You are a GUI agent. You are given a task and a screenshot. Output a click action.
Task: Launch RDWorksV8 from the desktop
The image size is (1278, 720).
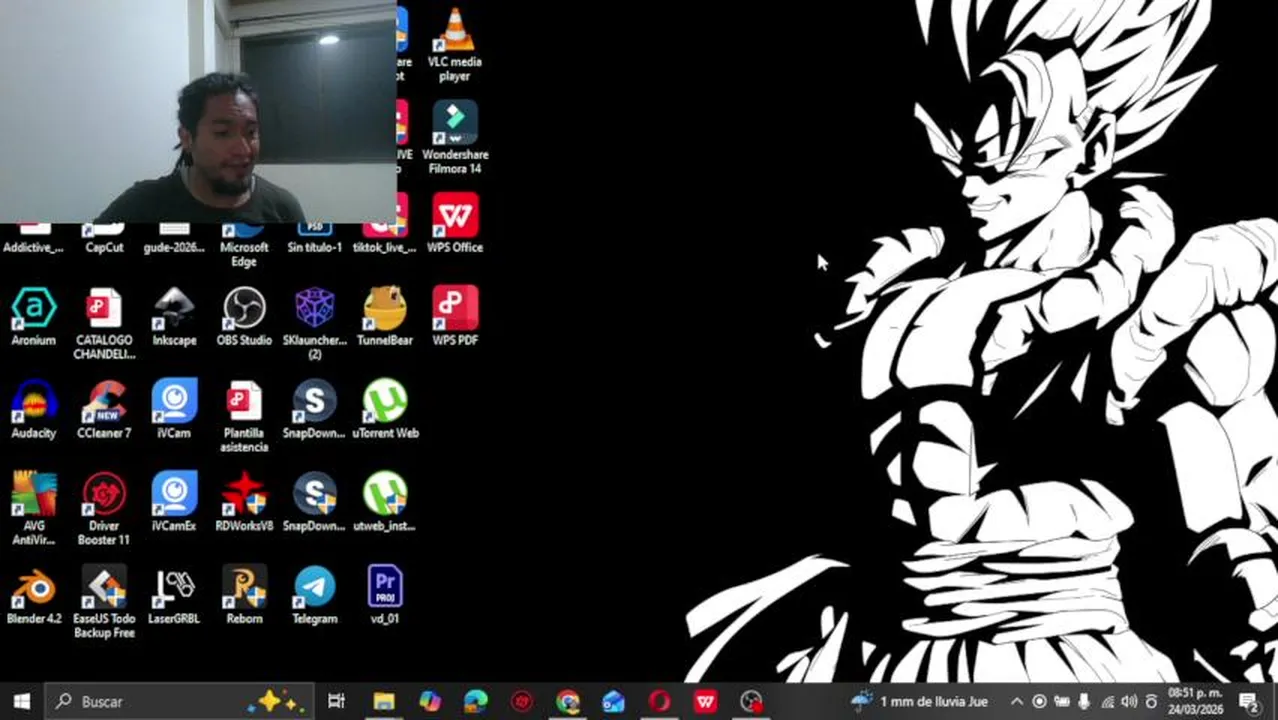pos(244,502)
